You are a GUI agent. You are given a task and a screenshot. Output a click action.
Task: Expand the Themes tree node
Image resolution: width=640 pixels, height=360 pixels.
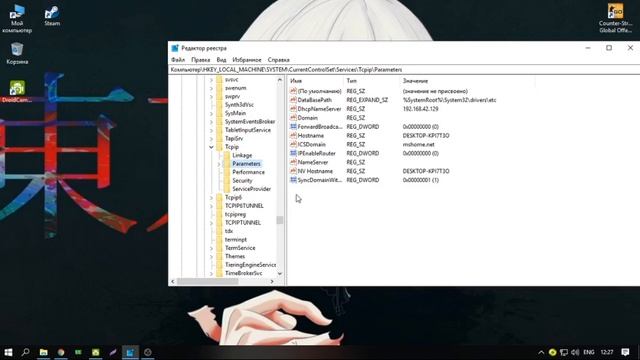coord(211,256)
